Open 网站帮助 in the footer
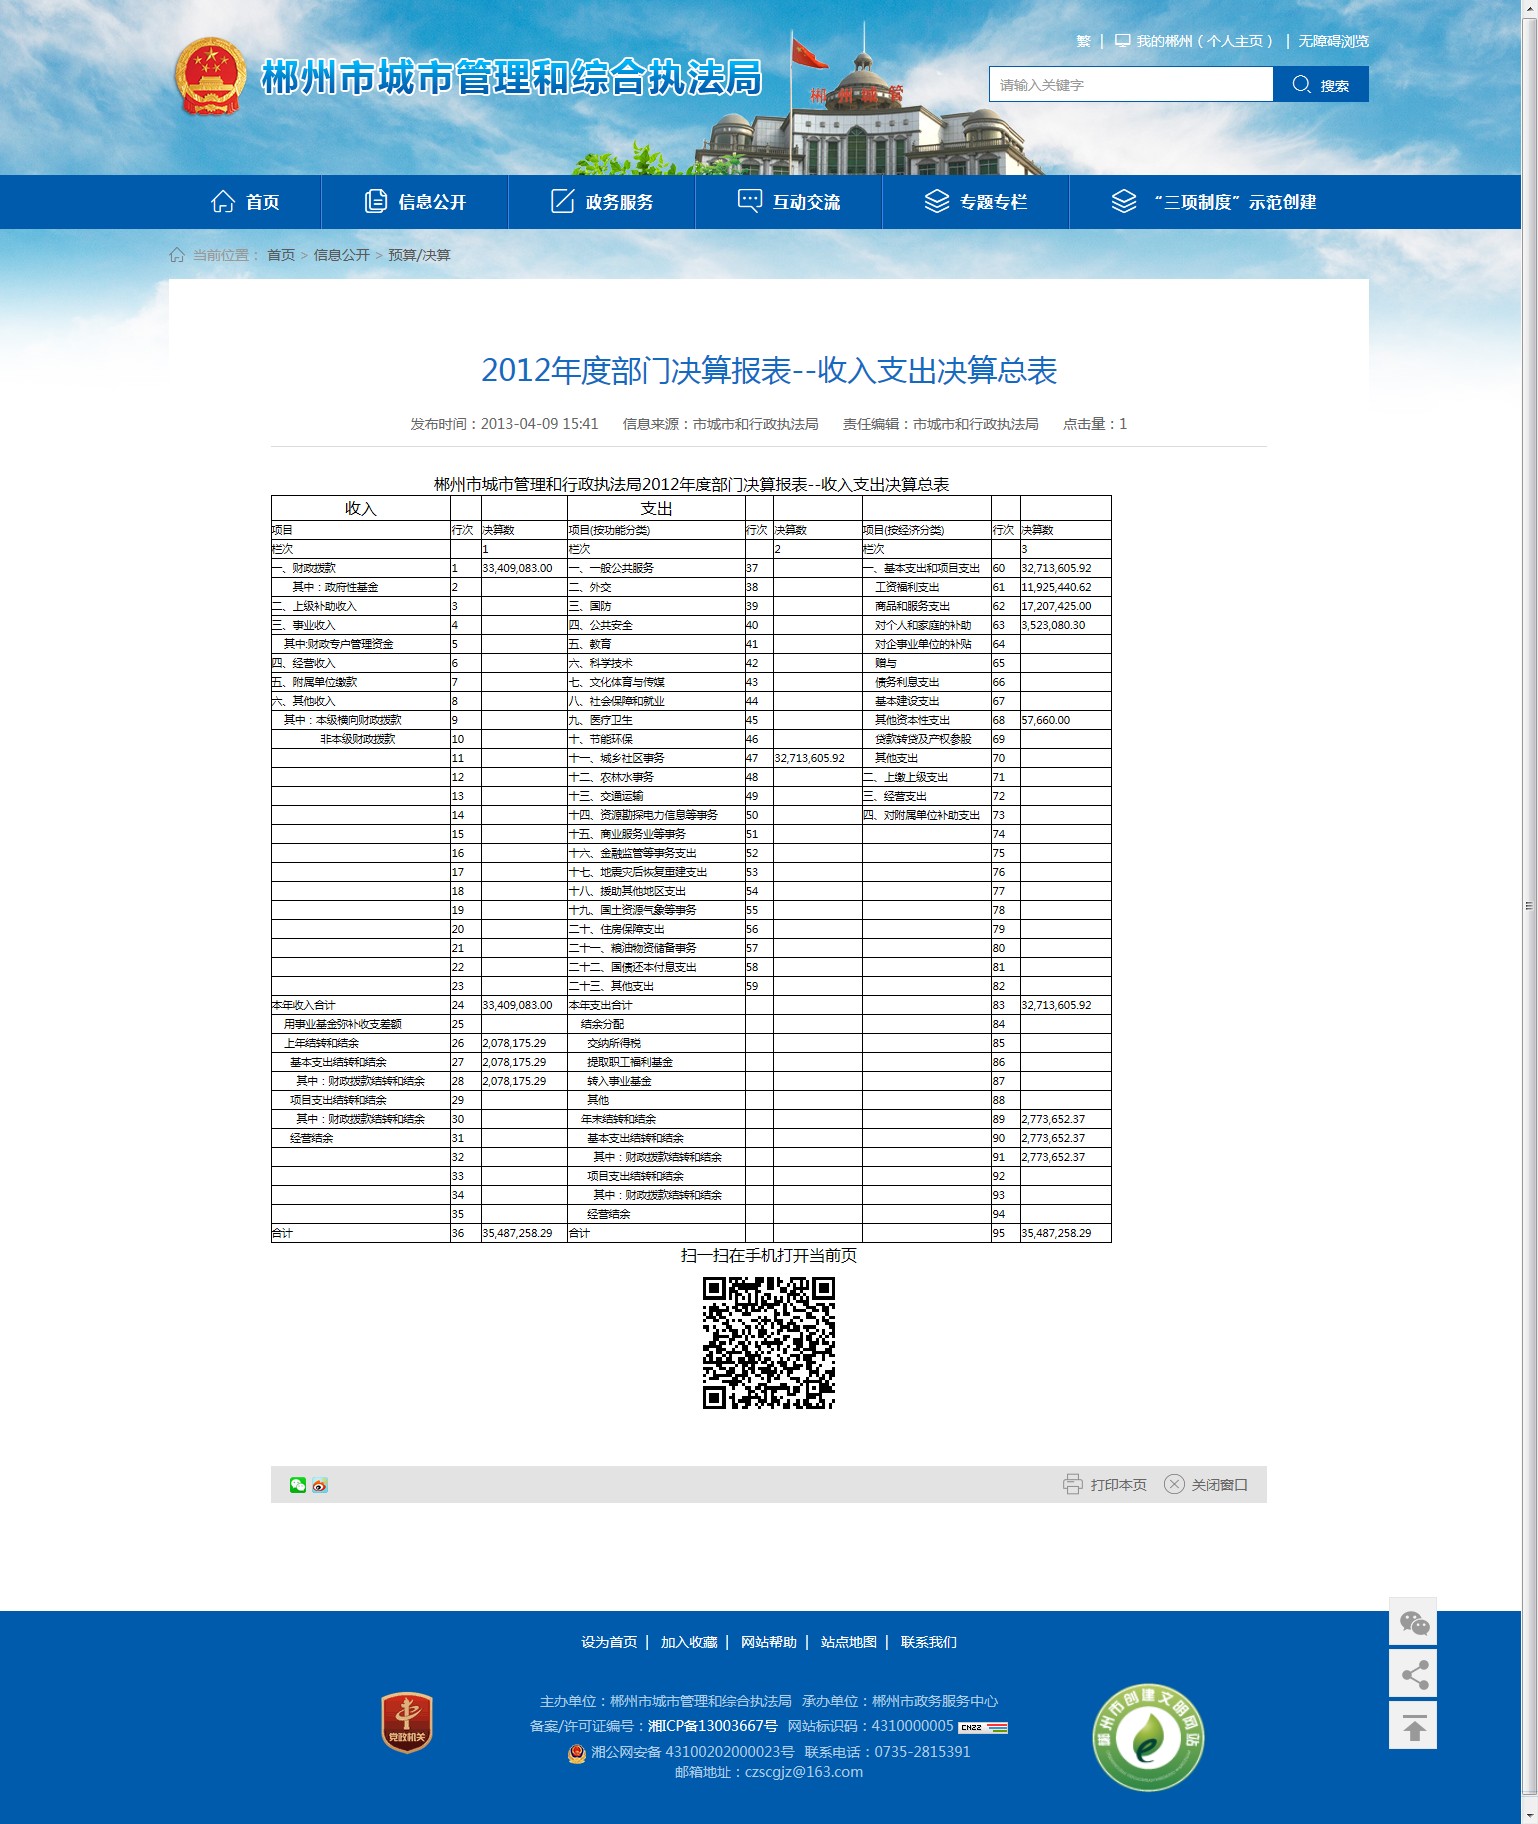The image size is (1538, 1824). pos(769,1642)
